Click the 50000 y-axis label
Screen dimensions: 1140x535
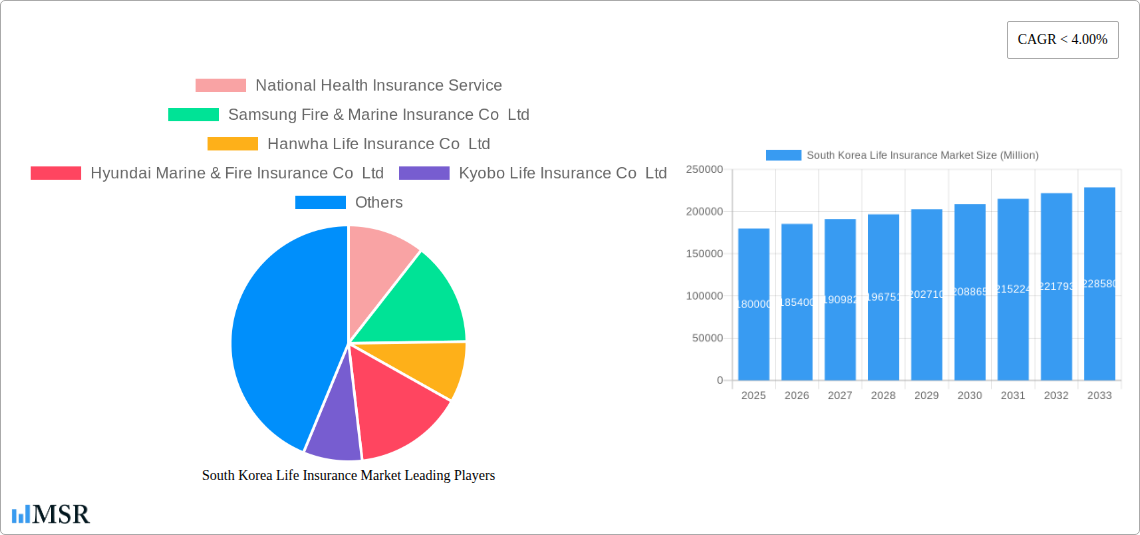tap(707, 338)
